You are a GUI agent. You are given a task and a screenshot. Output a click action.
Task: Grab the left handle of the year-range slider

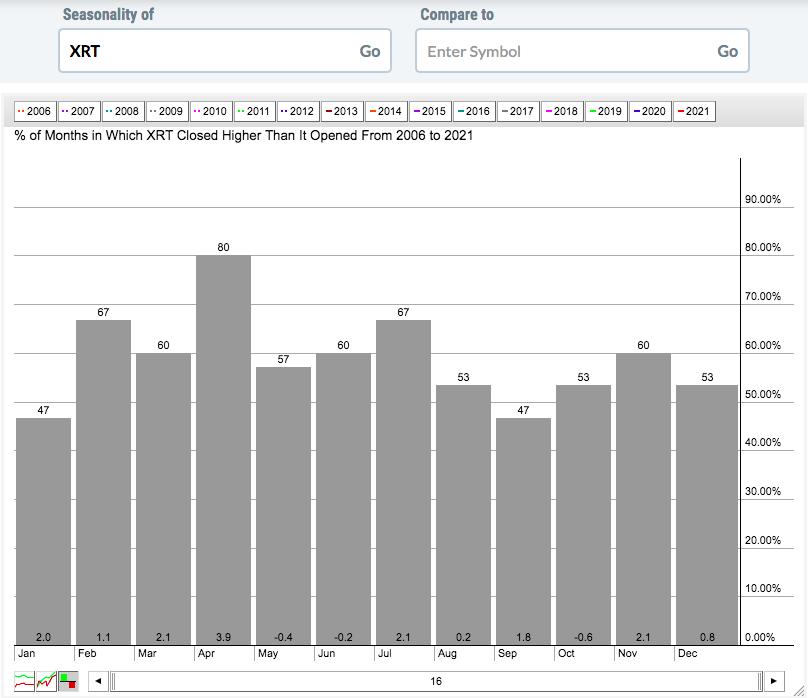[x=113, y=681]
